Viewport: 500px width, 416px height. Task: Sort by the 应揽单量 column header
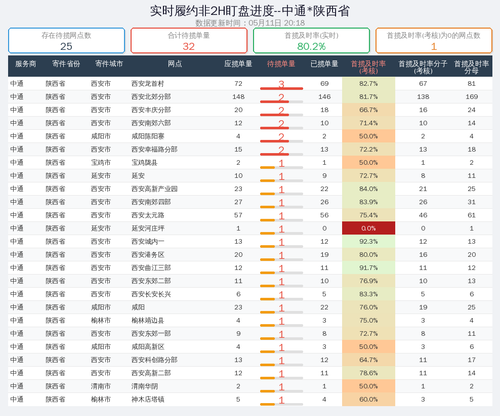[x=238, y=64]
